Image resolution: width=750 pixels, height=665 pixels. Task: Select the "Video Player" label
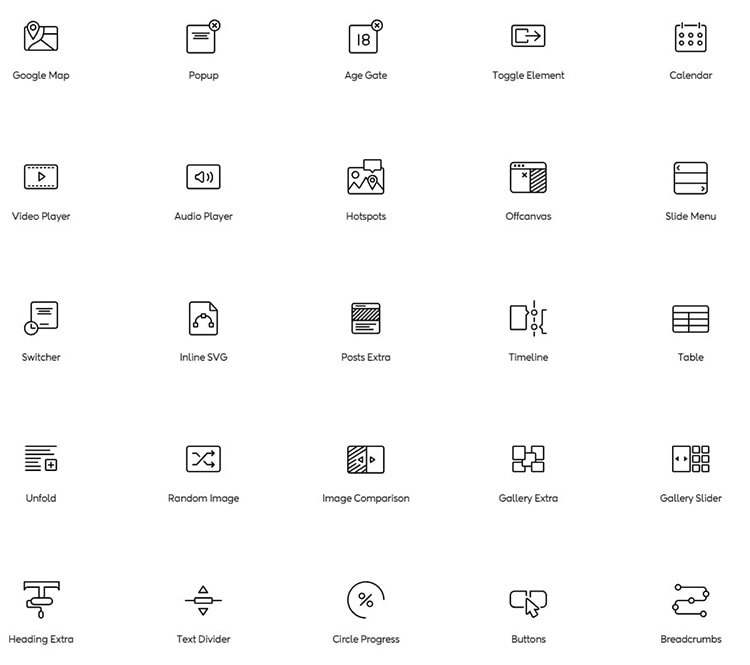coord(41,216)
